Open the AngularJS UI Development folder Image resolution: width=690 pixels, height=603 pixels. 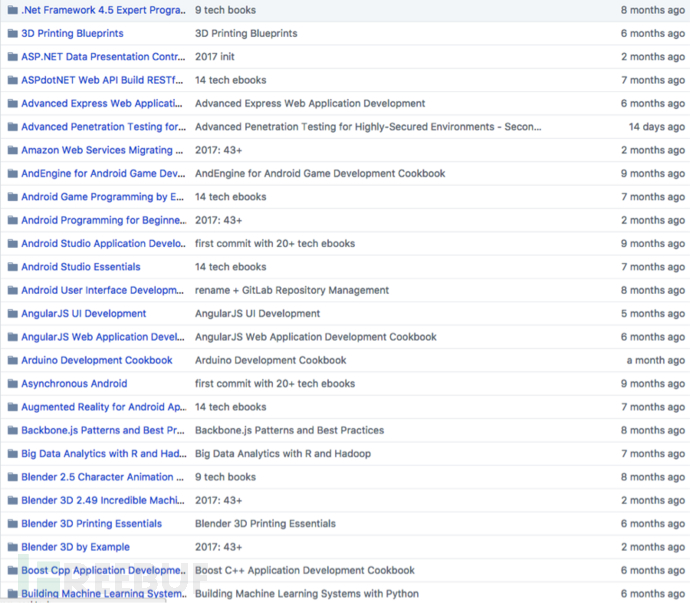pyautogui.click(x=84, y=313)
